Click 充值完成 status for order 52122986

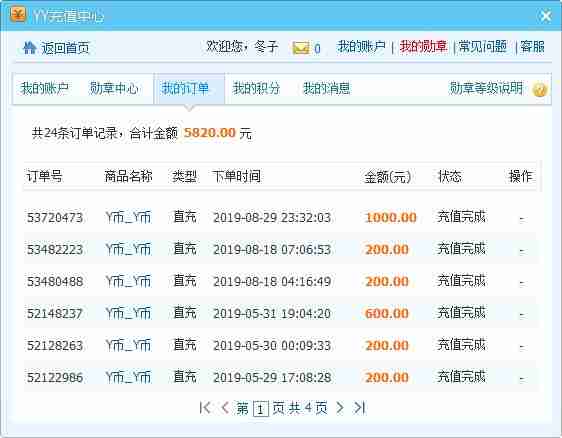click(461, 376)
